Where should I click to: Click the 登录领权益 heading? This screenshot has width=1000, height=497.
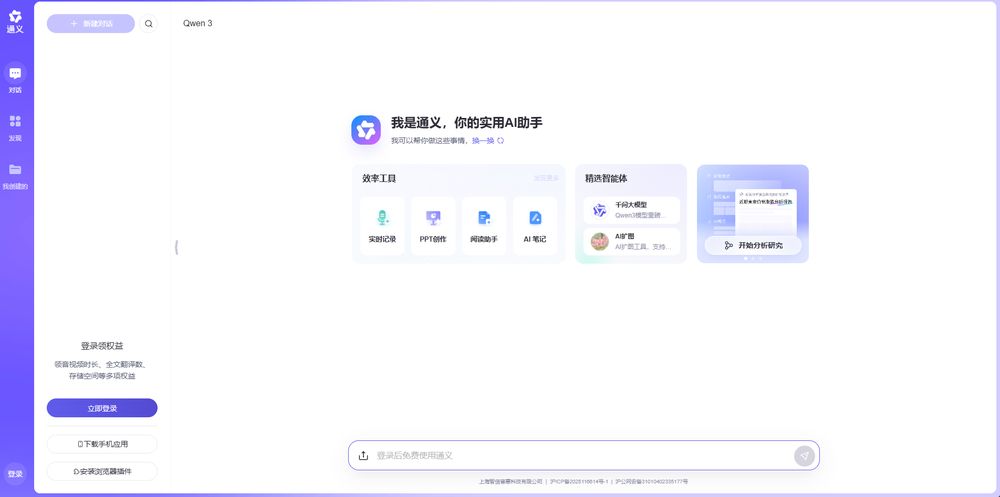coord(102,346)
